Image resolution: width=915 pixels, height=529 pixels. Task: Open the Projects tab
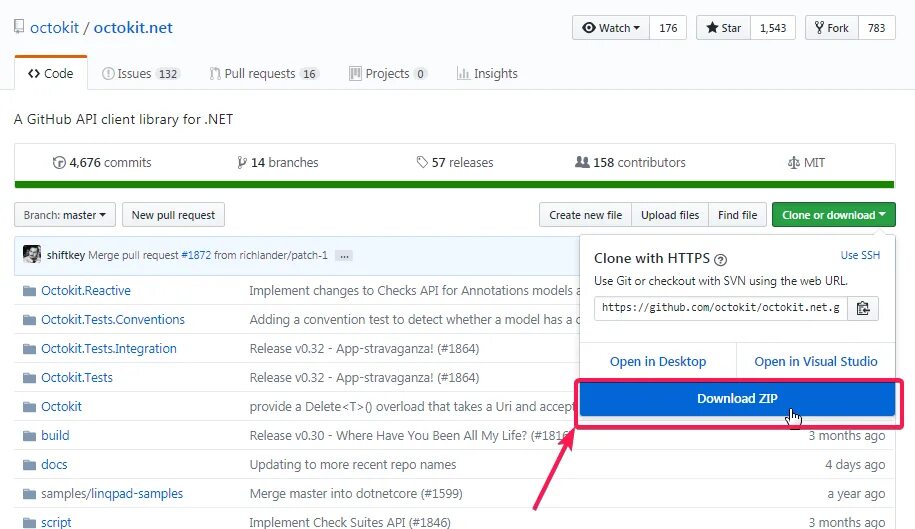[387, 73]
